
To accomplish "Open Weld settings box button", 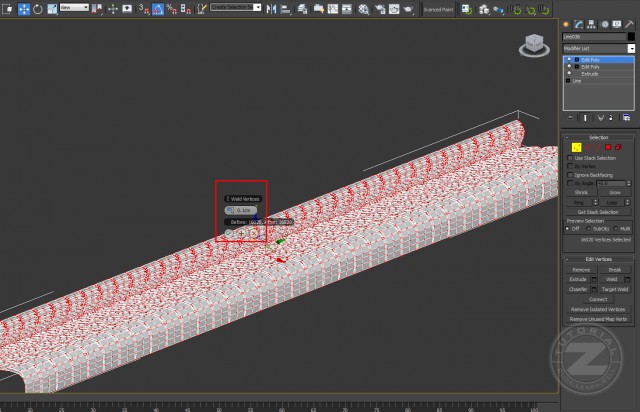I will click(628, 280).
